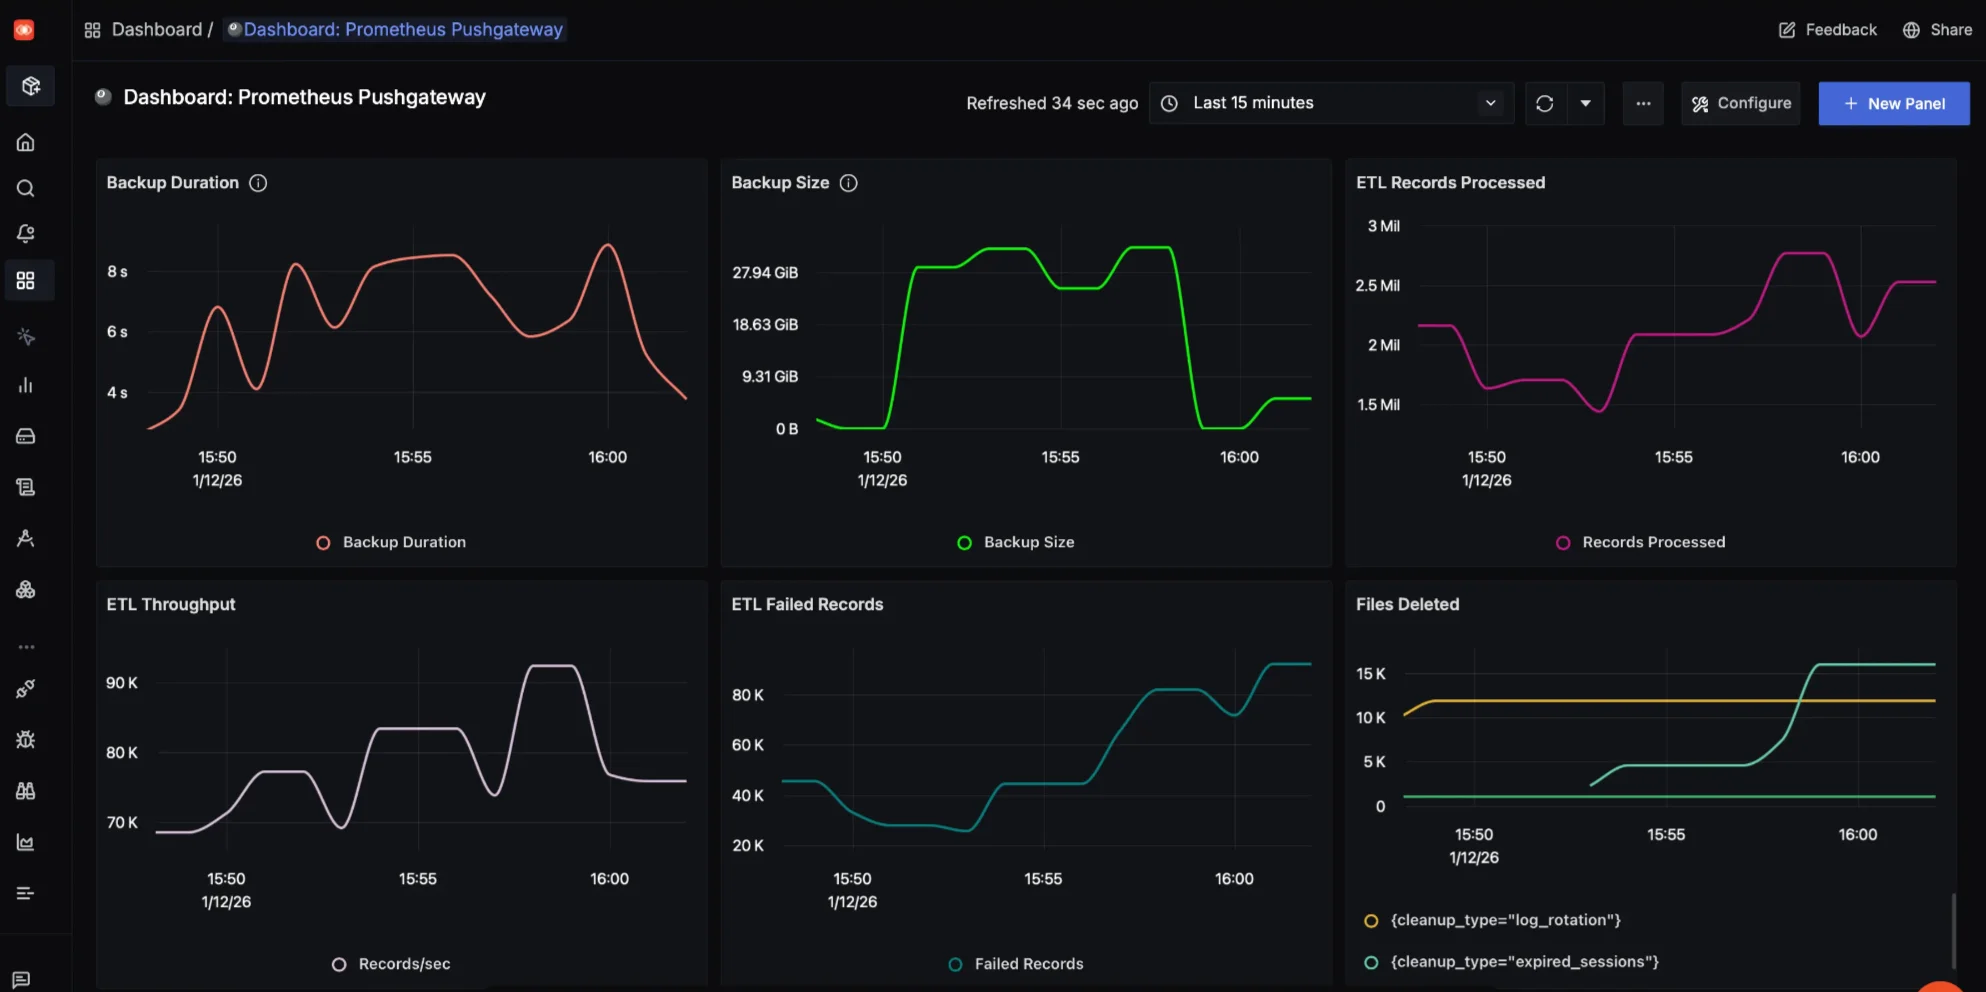The height and width of the screenshot is (992, 1986).
Task: Toggle the Failed Records legend entry
Action: tap(1016, 963)
